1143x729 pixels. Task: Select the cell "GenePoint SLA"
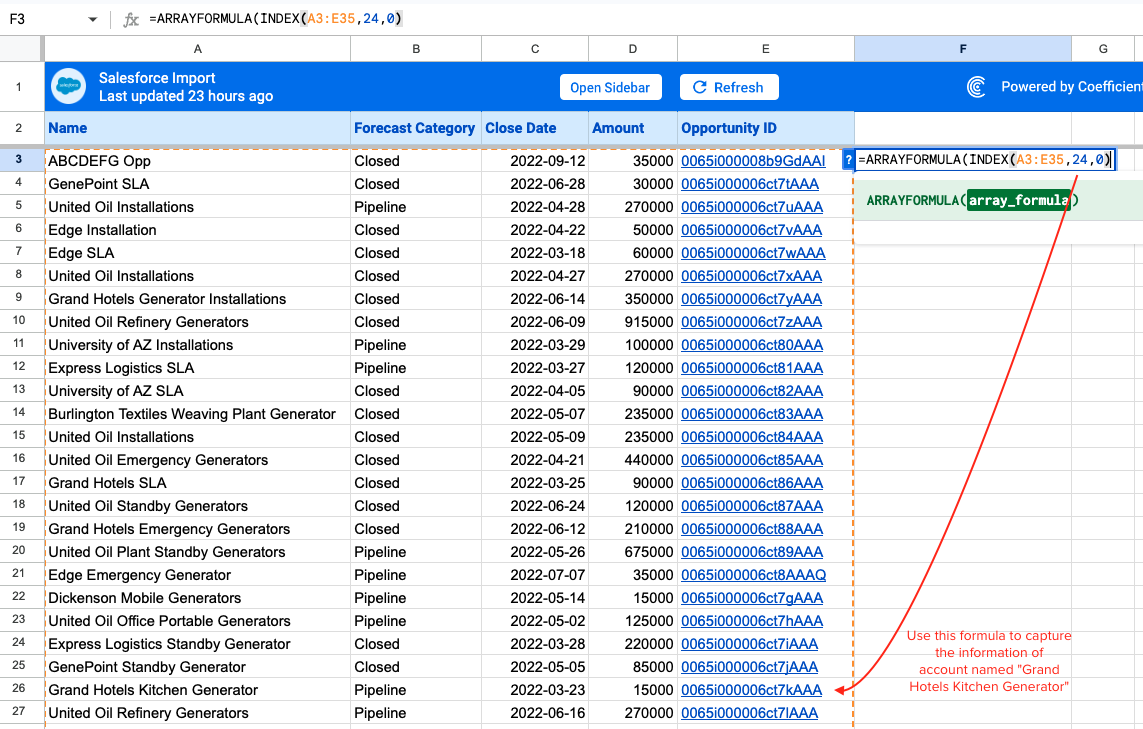[x=198, y=184]
